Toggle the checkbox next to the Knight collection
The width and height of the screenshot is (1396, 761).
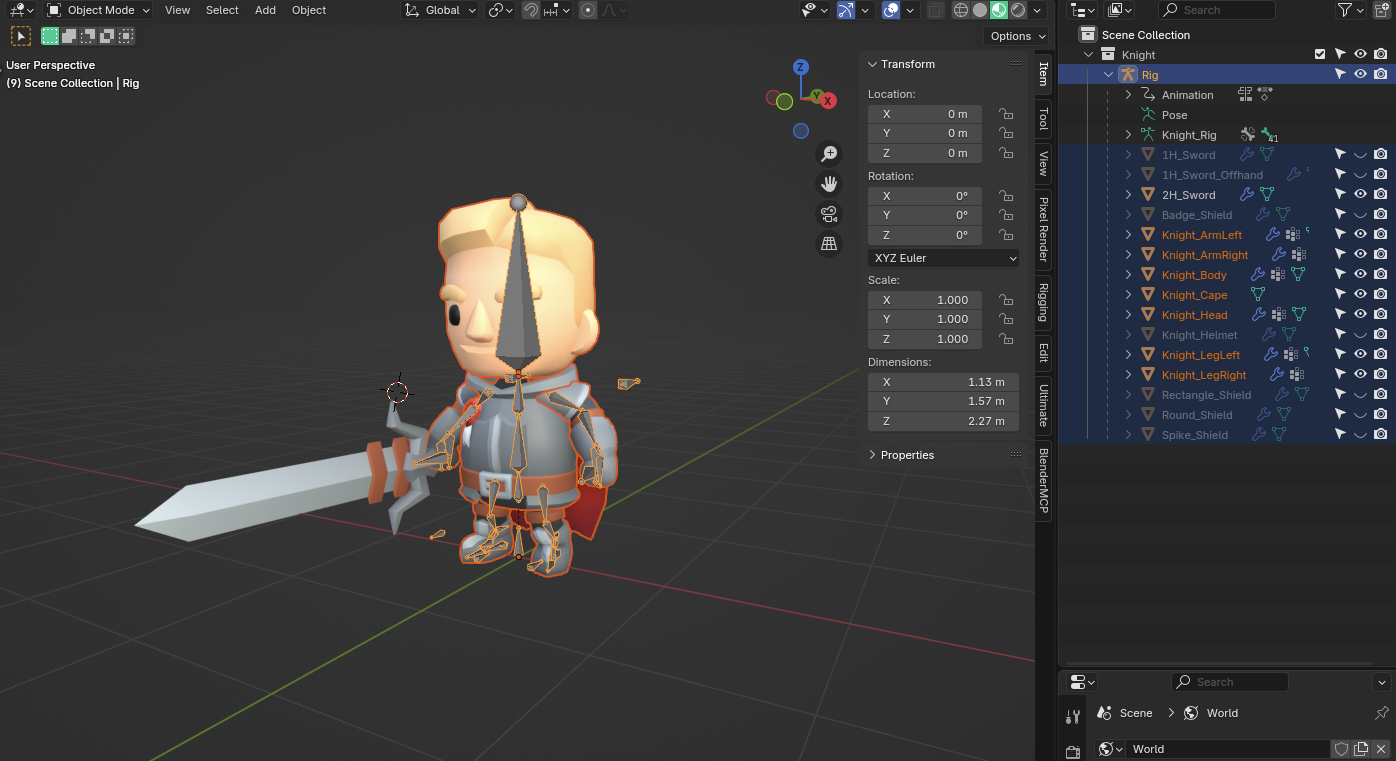click(x=1320, y=53)
